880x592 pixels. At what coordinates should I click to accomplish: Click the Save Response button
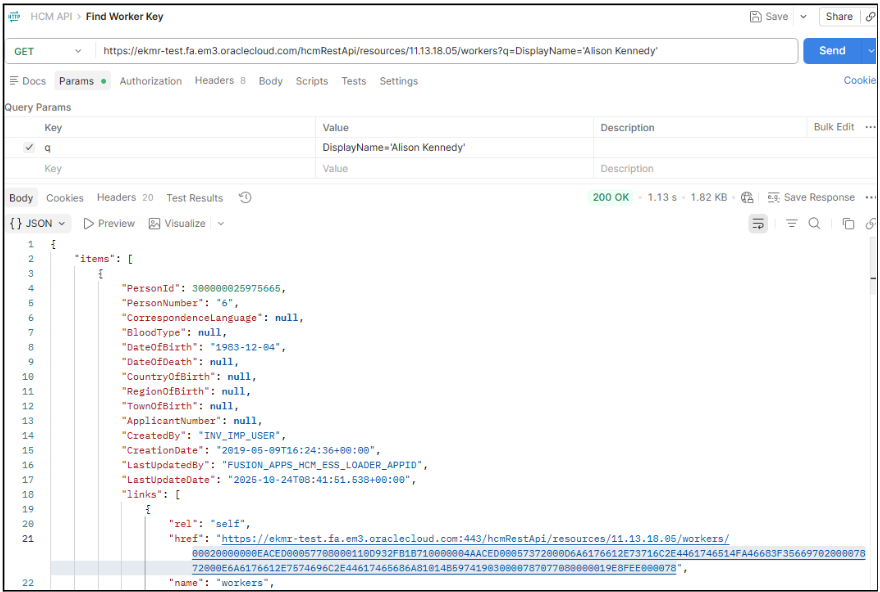pos(811,198)
